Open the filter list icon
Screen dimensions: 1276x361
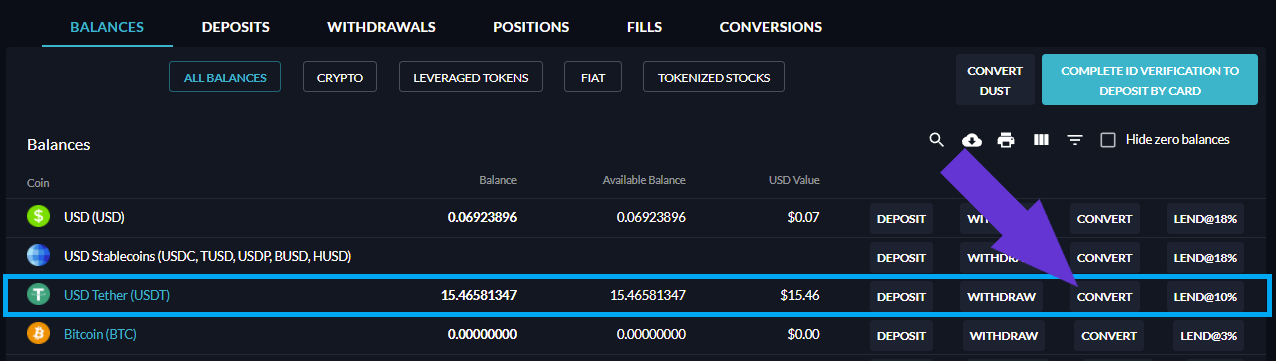(x=1075, y=140)
